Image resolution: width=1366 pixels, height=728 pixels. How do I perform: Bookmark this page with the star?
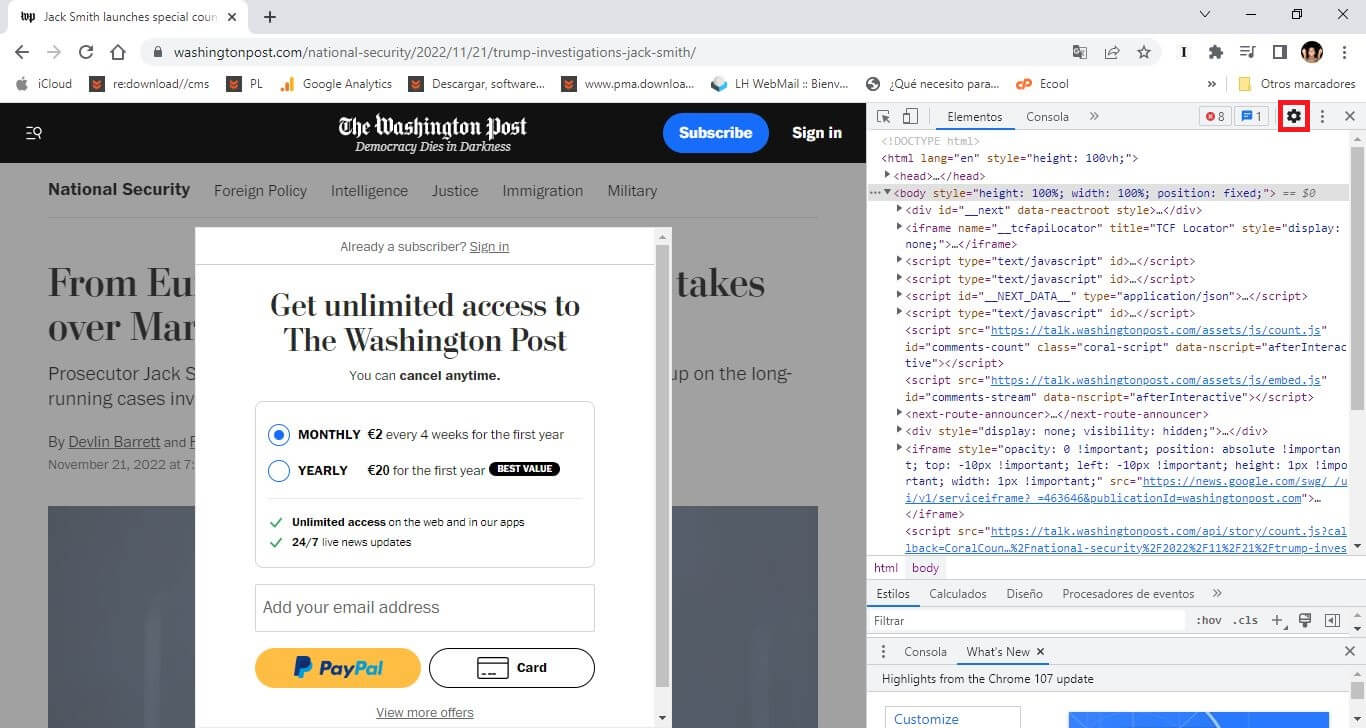pyautogui.click(x=1144, y=52)
